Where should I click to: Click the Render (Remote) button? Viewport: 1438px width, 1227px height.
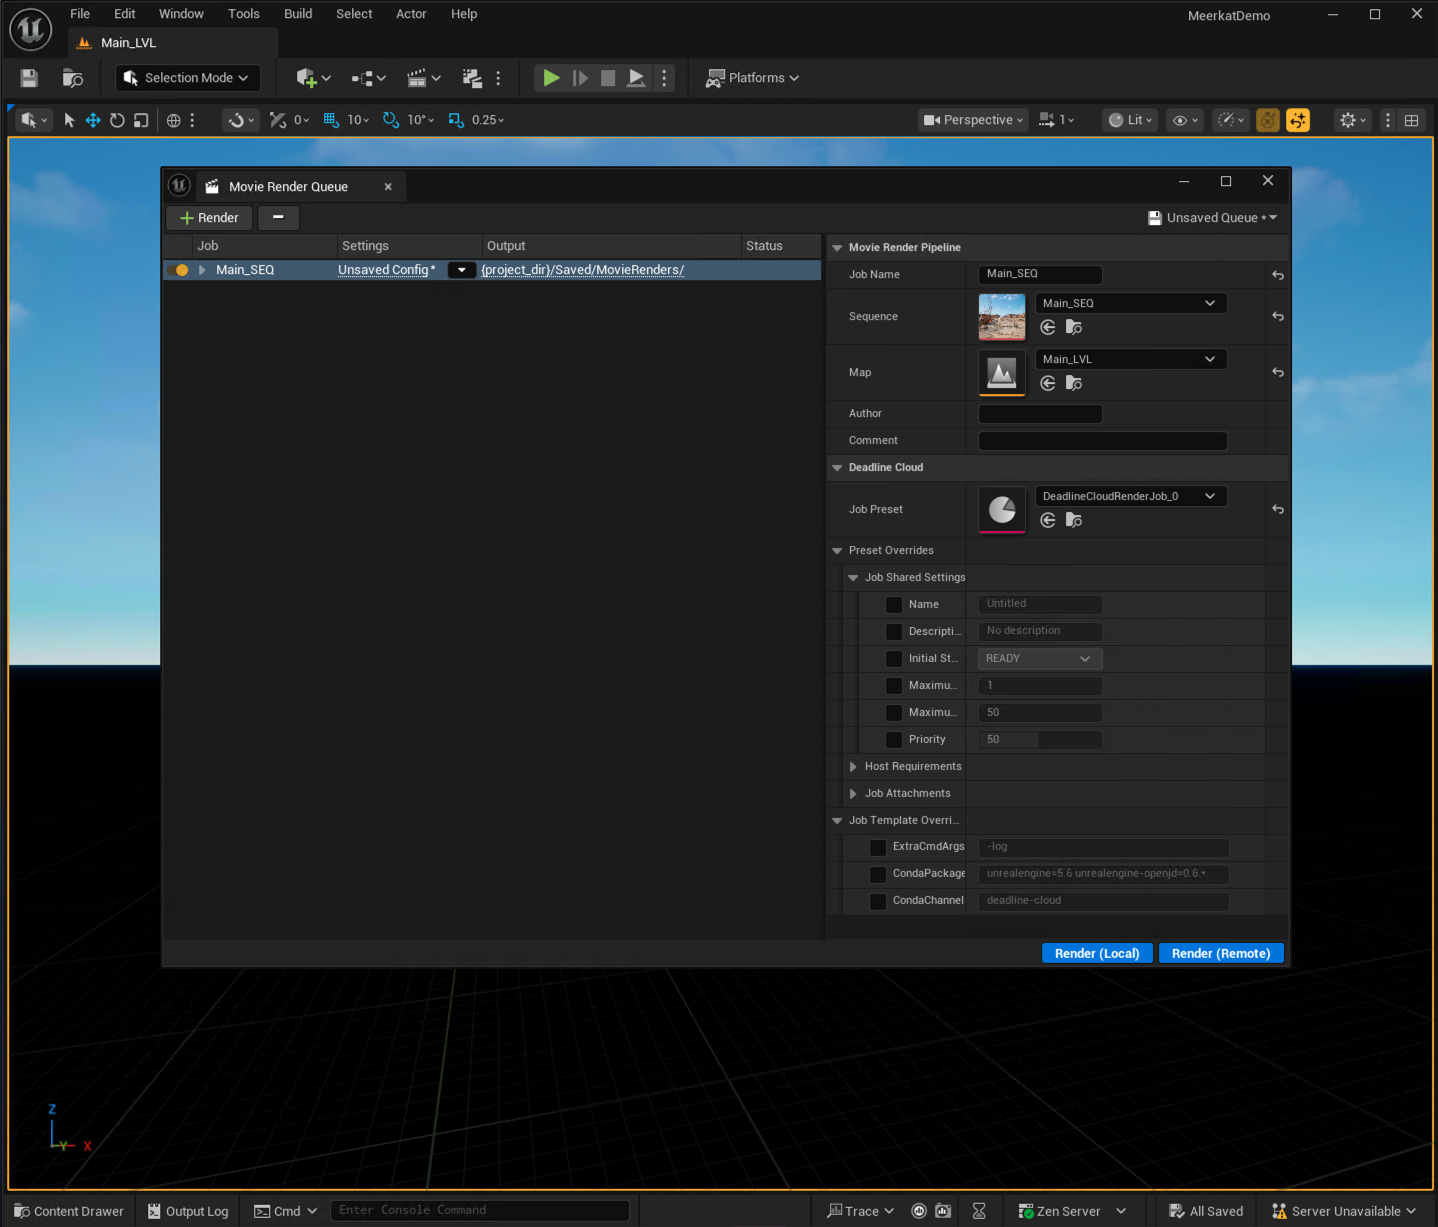1220,952
